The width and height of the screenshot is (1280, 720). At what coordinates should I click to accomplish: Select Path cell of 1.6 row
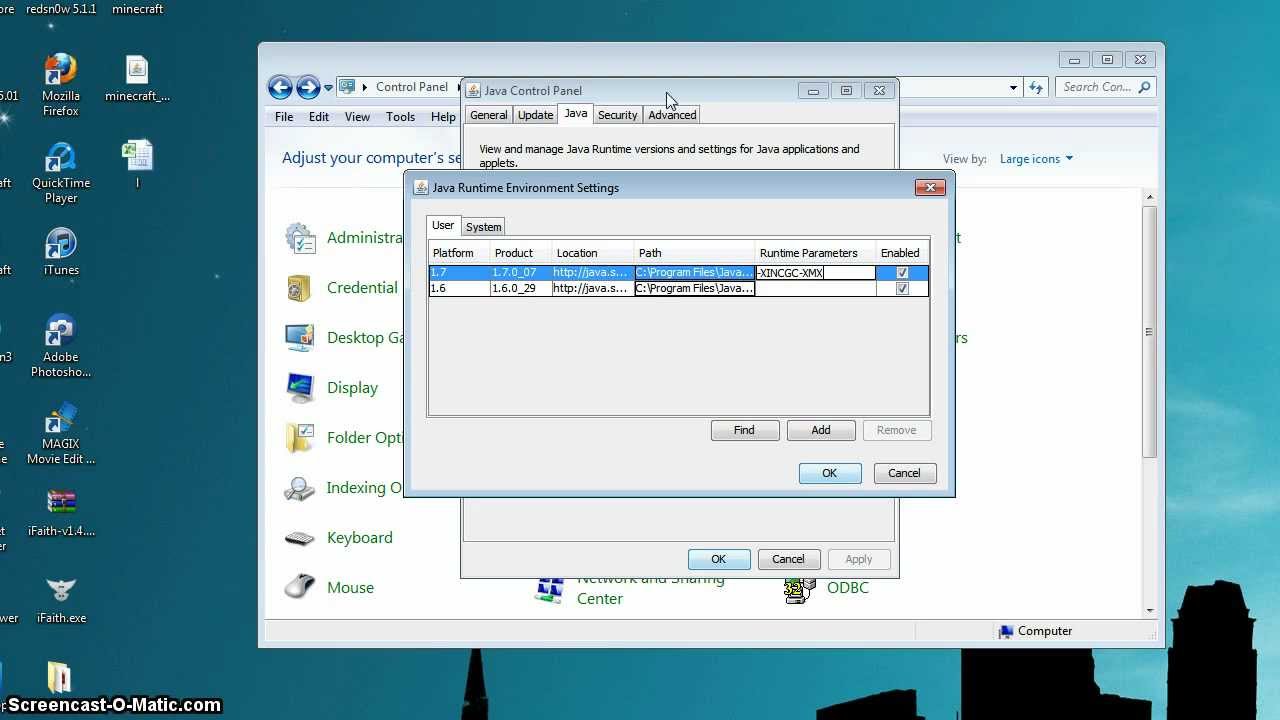point(694,289)
